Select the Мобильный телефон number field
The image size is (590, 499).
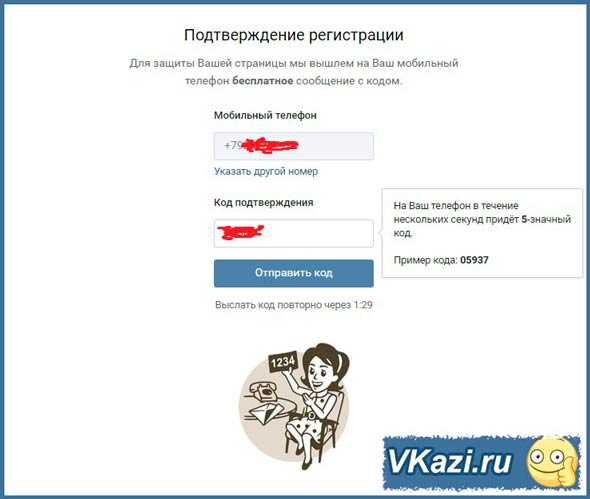click(x=293, y=146)
